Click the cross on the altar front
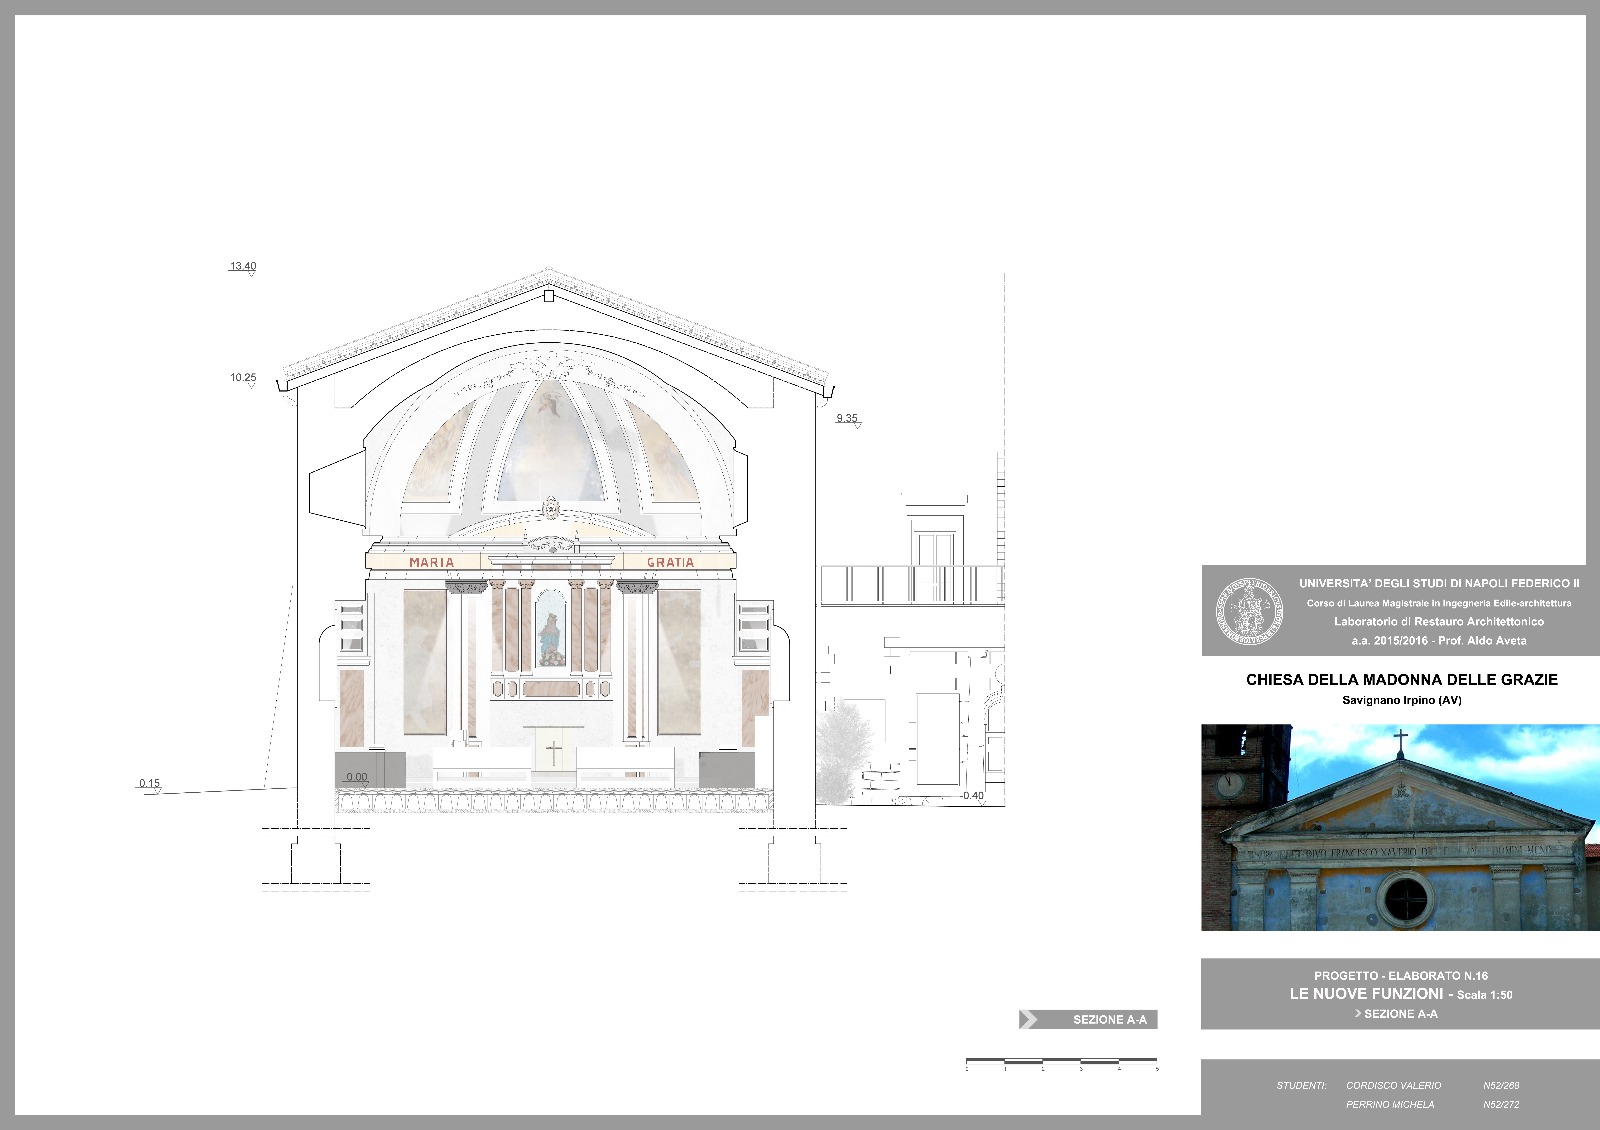Image resolution: width=1600 pixels, height=1130 pixels. click(553, 752)
